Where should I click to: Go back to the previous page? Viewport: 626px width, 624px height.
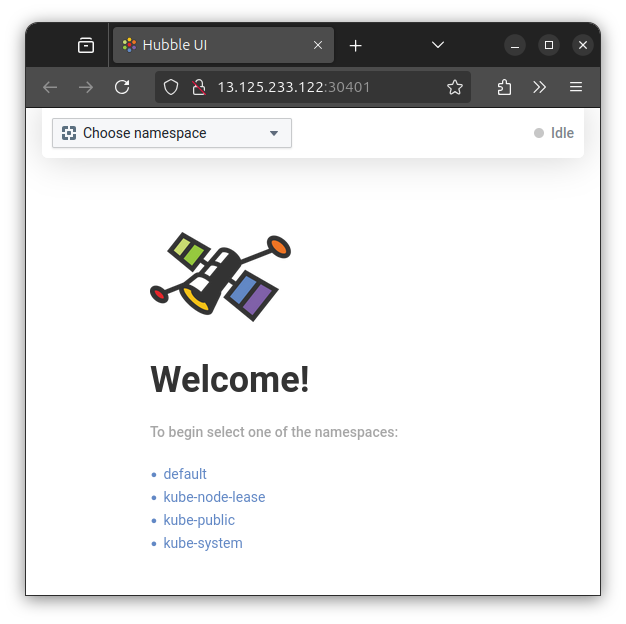point(50,87)
